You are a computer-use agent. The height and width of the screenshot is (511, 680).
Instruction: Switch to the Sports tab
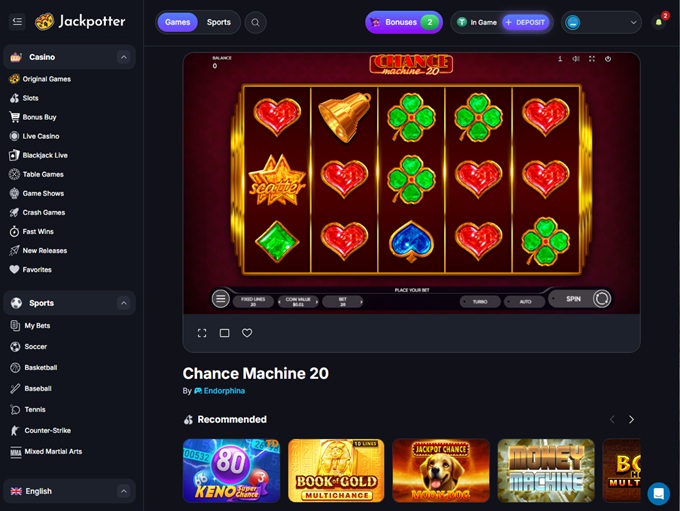pyautogui.click(x=219, y=22)
